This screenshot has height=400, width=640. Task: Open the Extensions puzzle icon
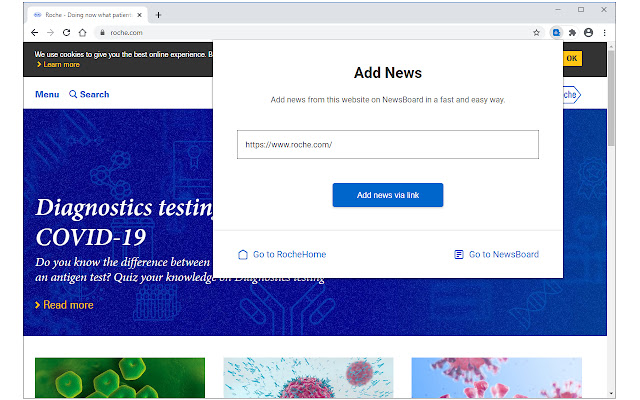572,33
